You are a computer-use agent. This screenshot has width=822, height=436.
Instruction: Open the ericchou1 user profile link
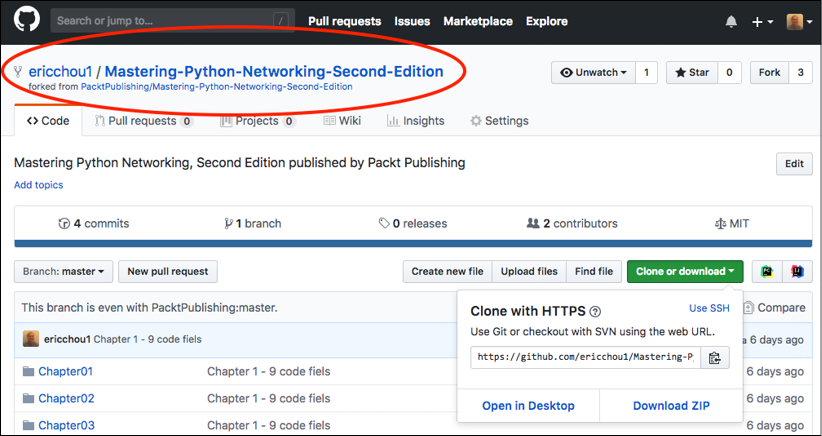pos(60,71)
